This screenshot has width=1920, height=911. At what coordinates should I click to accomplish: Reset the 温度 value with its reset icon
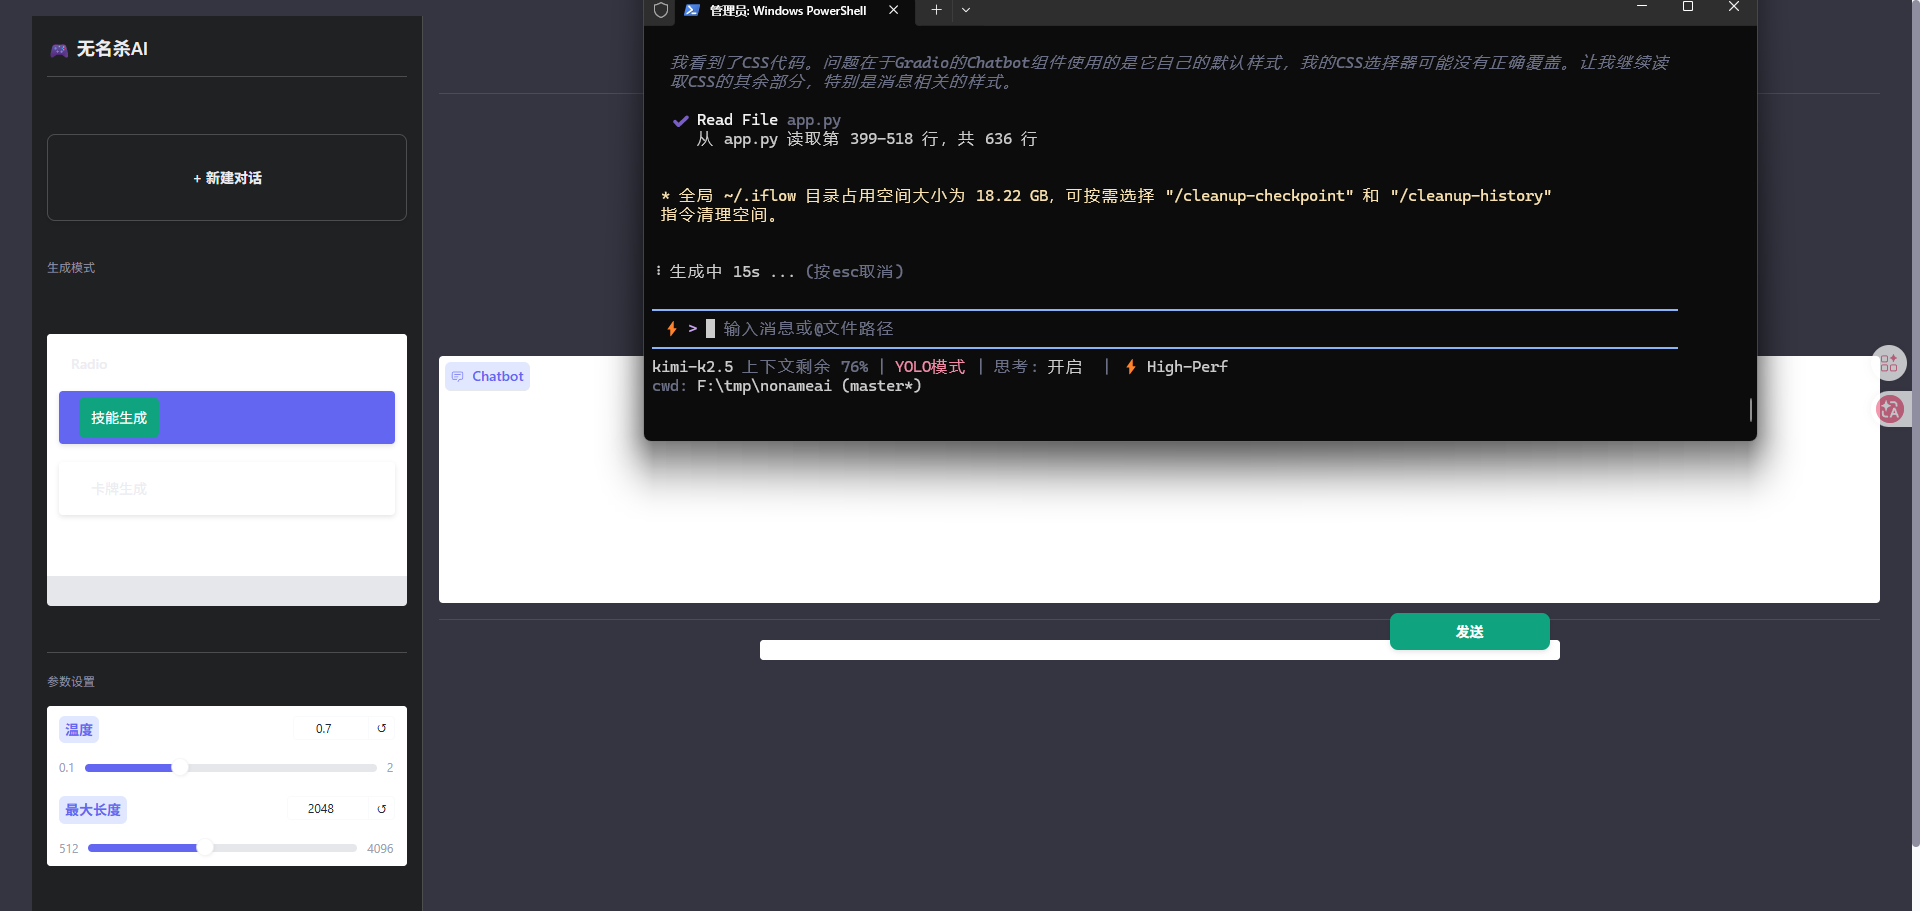point(381,729)
